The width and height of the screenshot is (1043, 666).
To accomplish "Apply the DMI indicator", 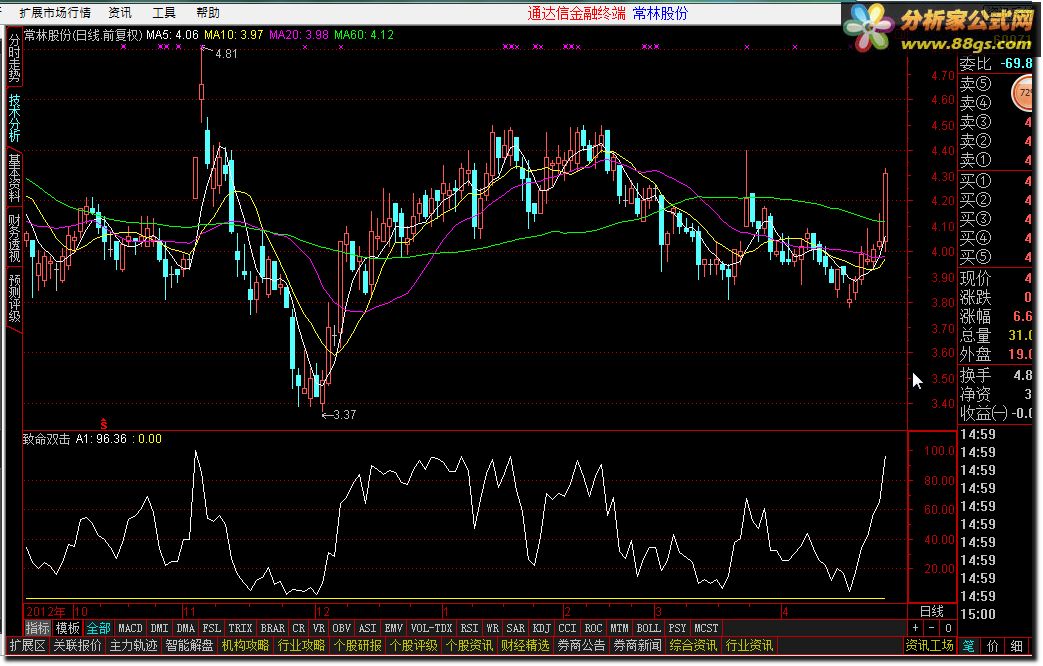I will coord(160,628).
